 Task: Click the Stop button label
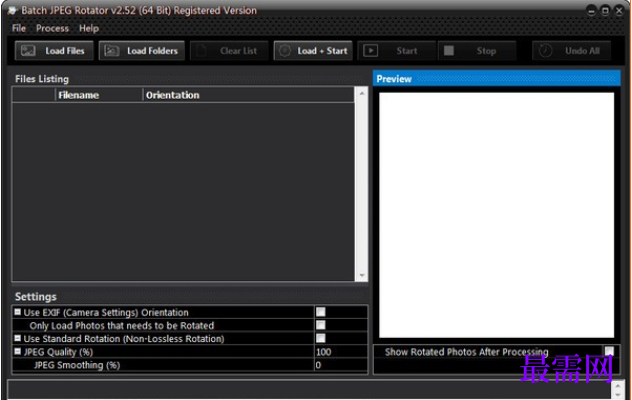pos(486,51)
